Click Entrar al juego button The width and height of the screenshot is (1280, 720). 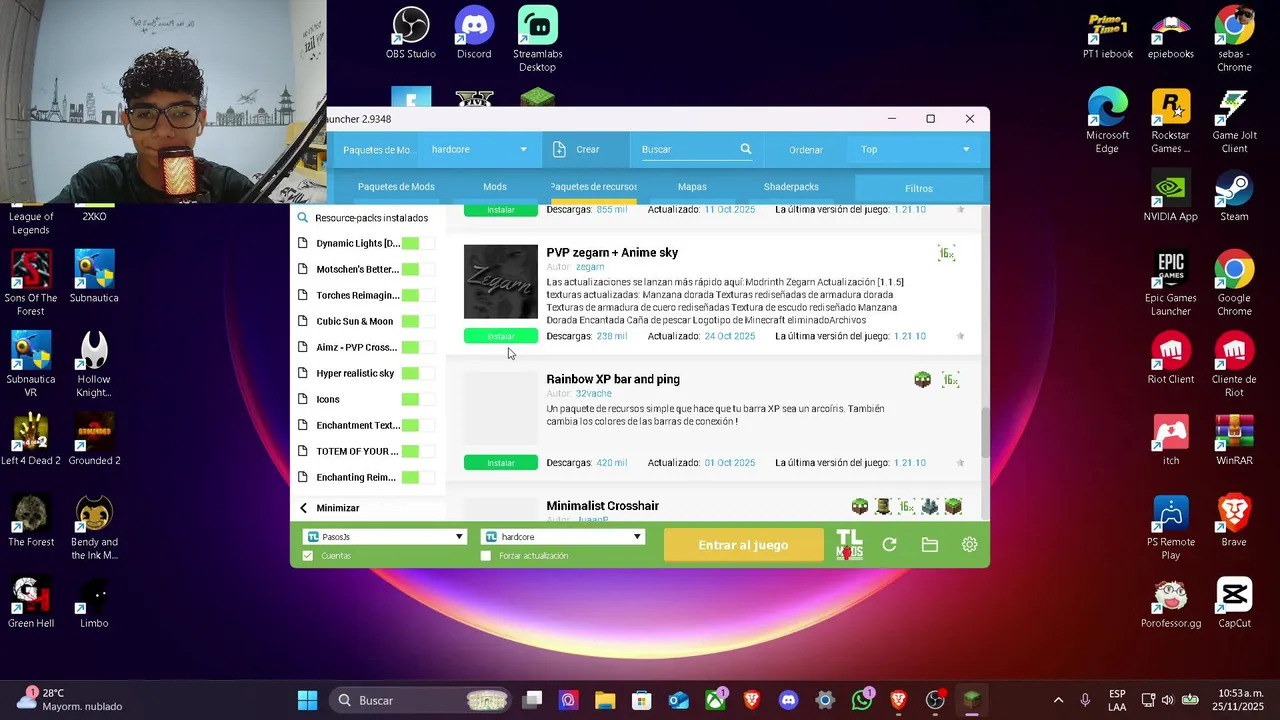coord(743,545)
